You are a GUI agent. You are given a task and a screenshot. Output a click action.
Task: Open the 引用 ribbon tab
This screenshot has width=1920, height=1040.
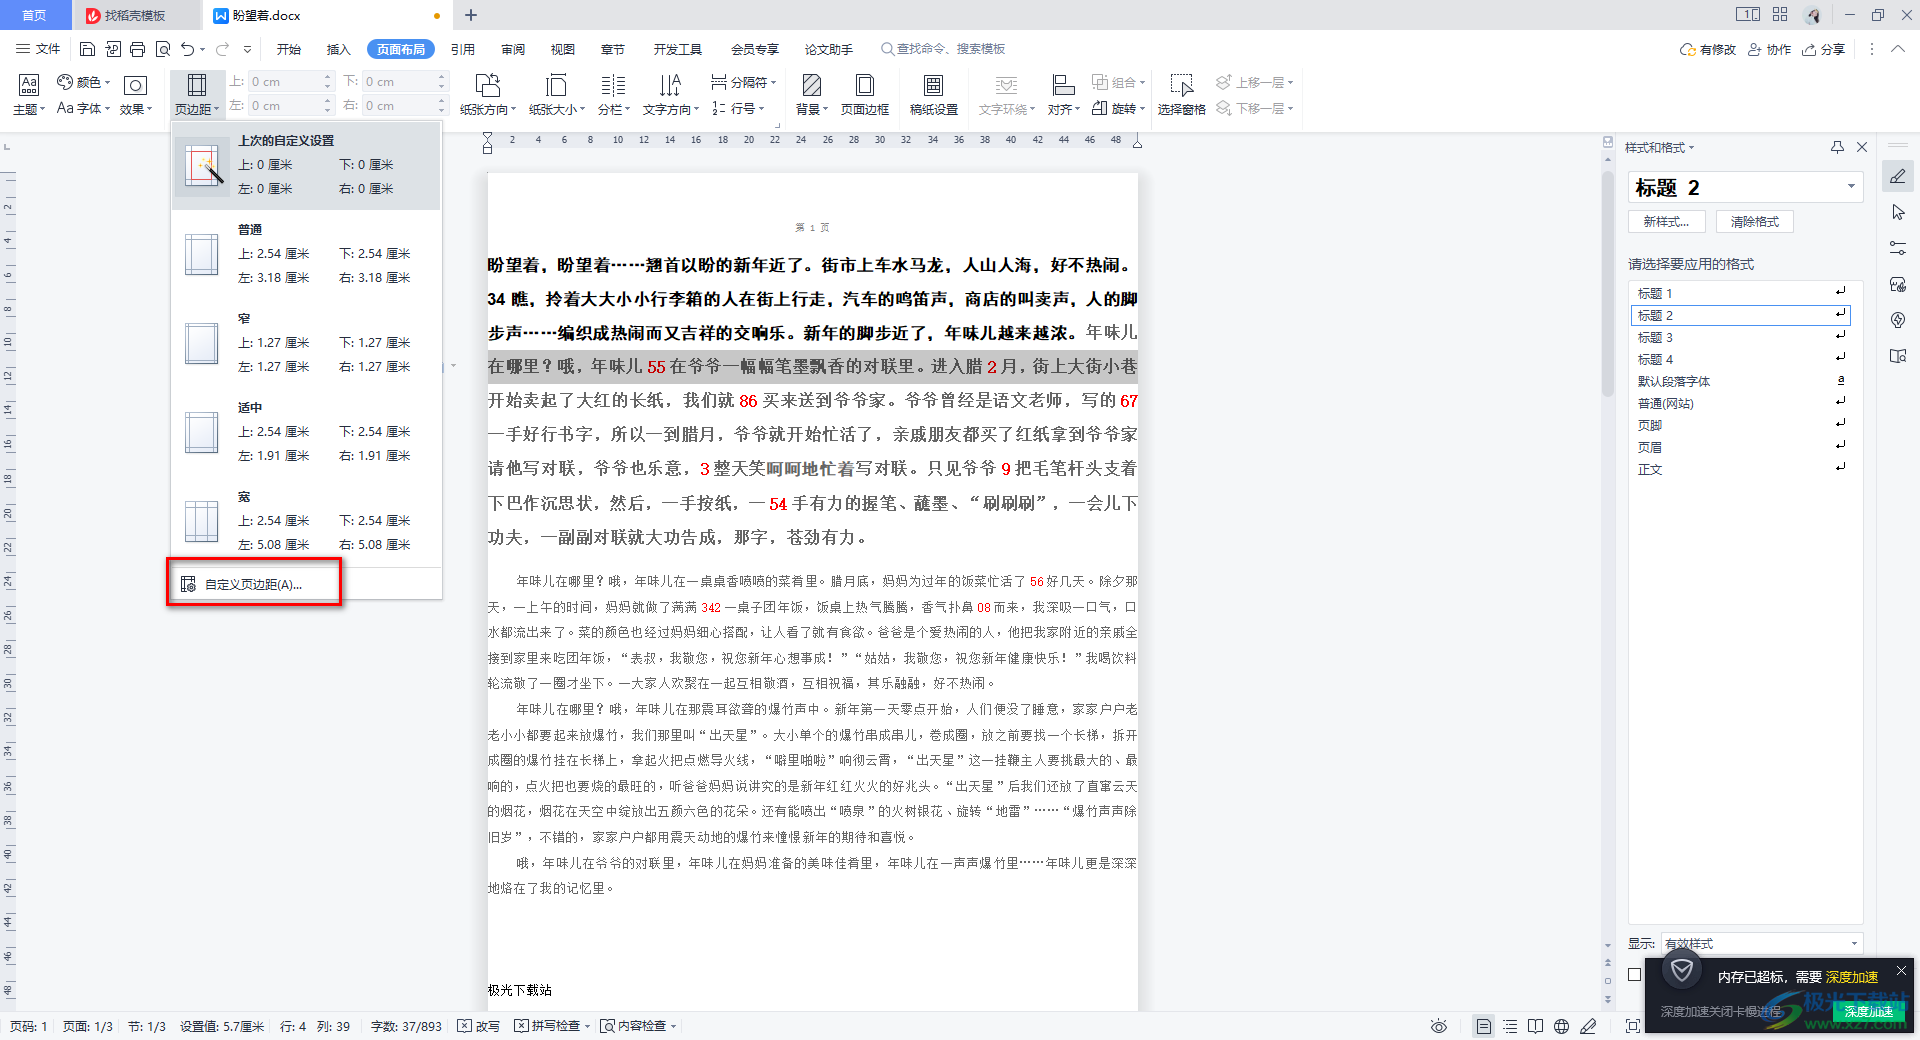(463, 49)
